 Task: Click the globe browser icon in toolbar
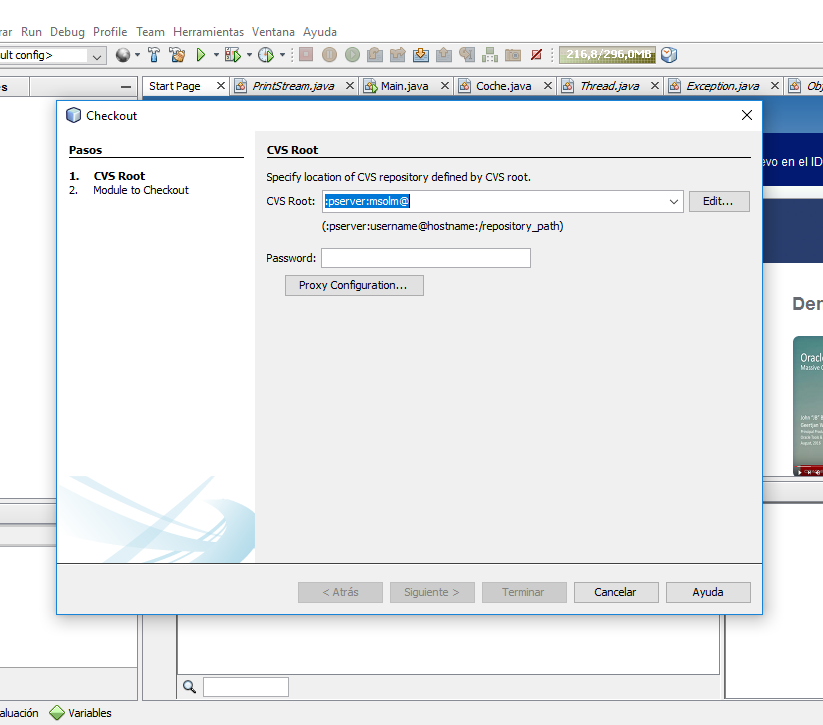pyautogui.click(x=123, y=55)
